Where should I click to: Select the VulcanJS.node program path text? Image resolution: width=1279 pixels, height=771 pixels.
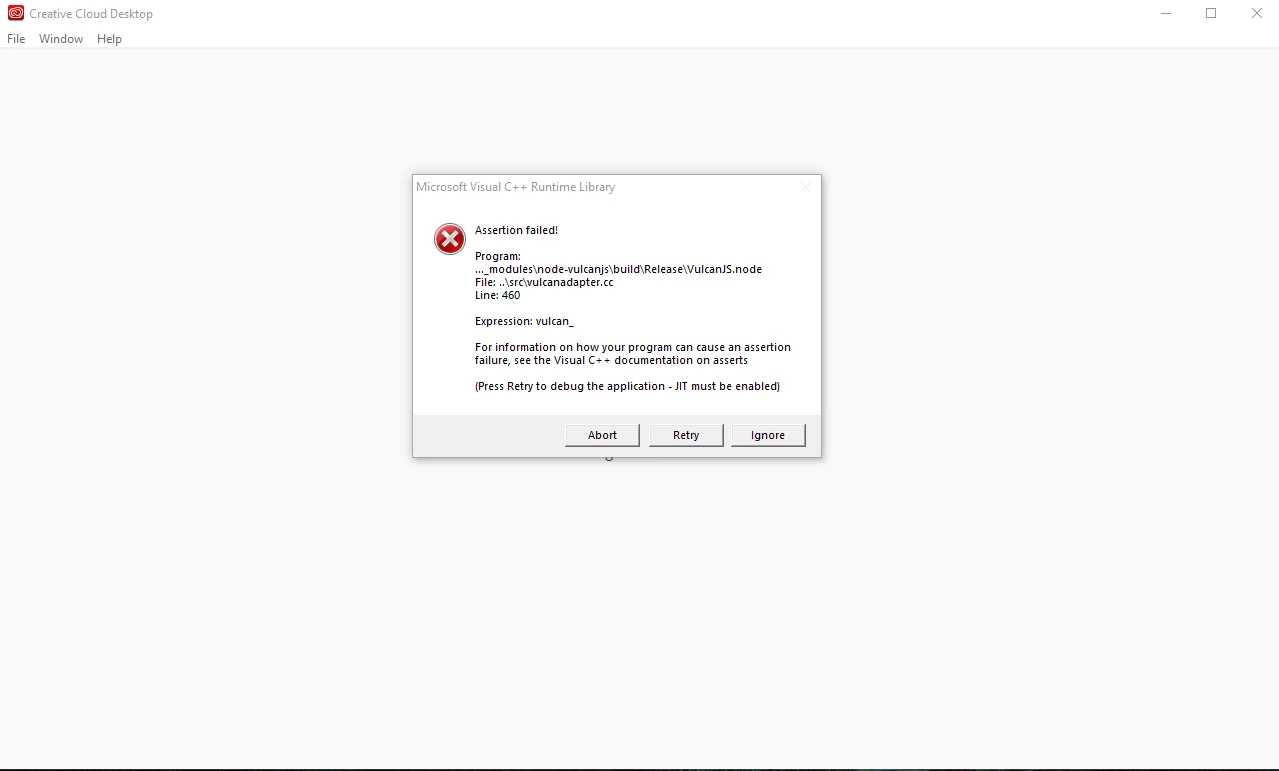[618, 269]
